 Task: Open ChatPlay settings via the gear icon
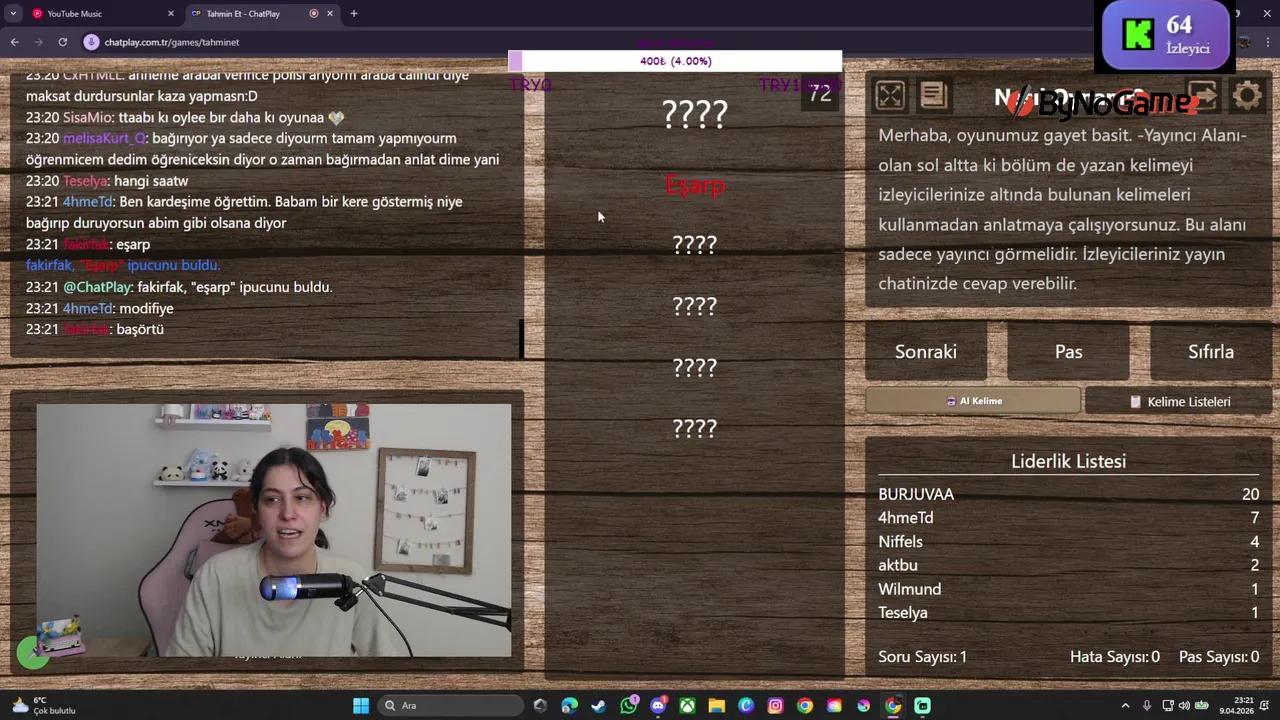(1247, 95)
